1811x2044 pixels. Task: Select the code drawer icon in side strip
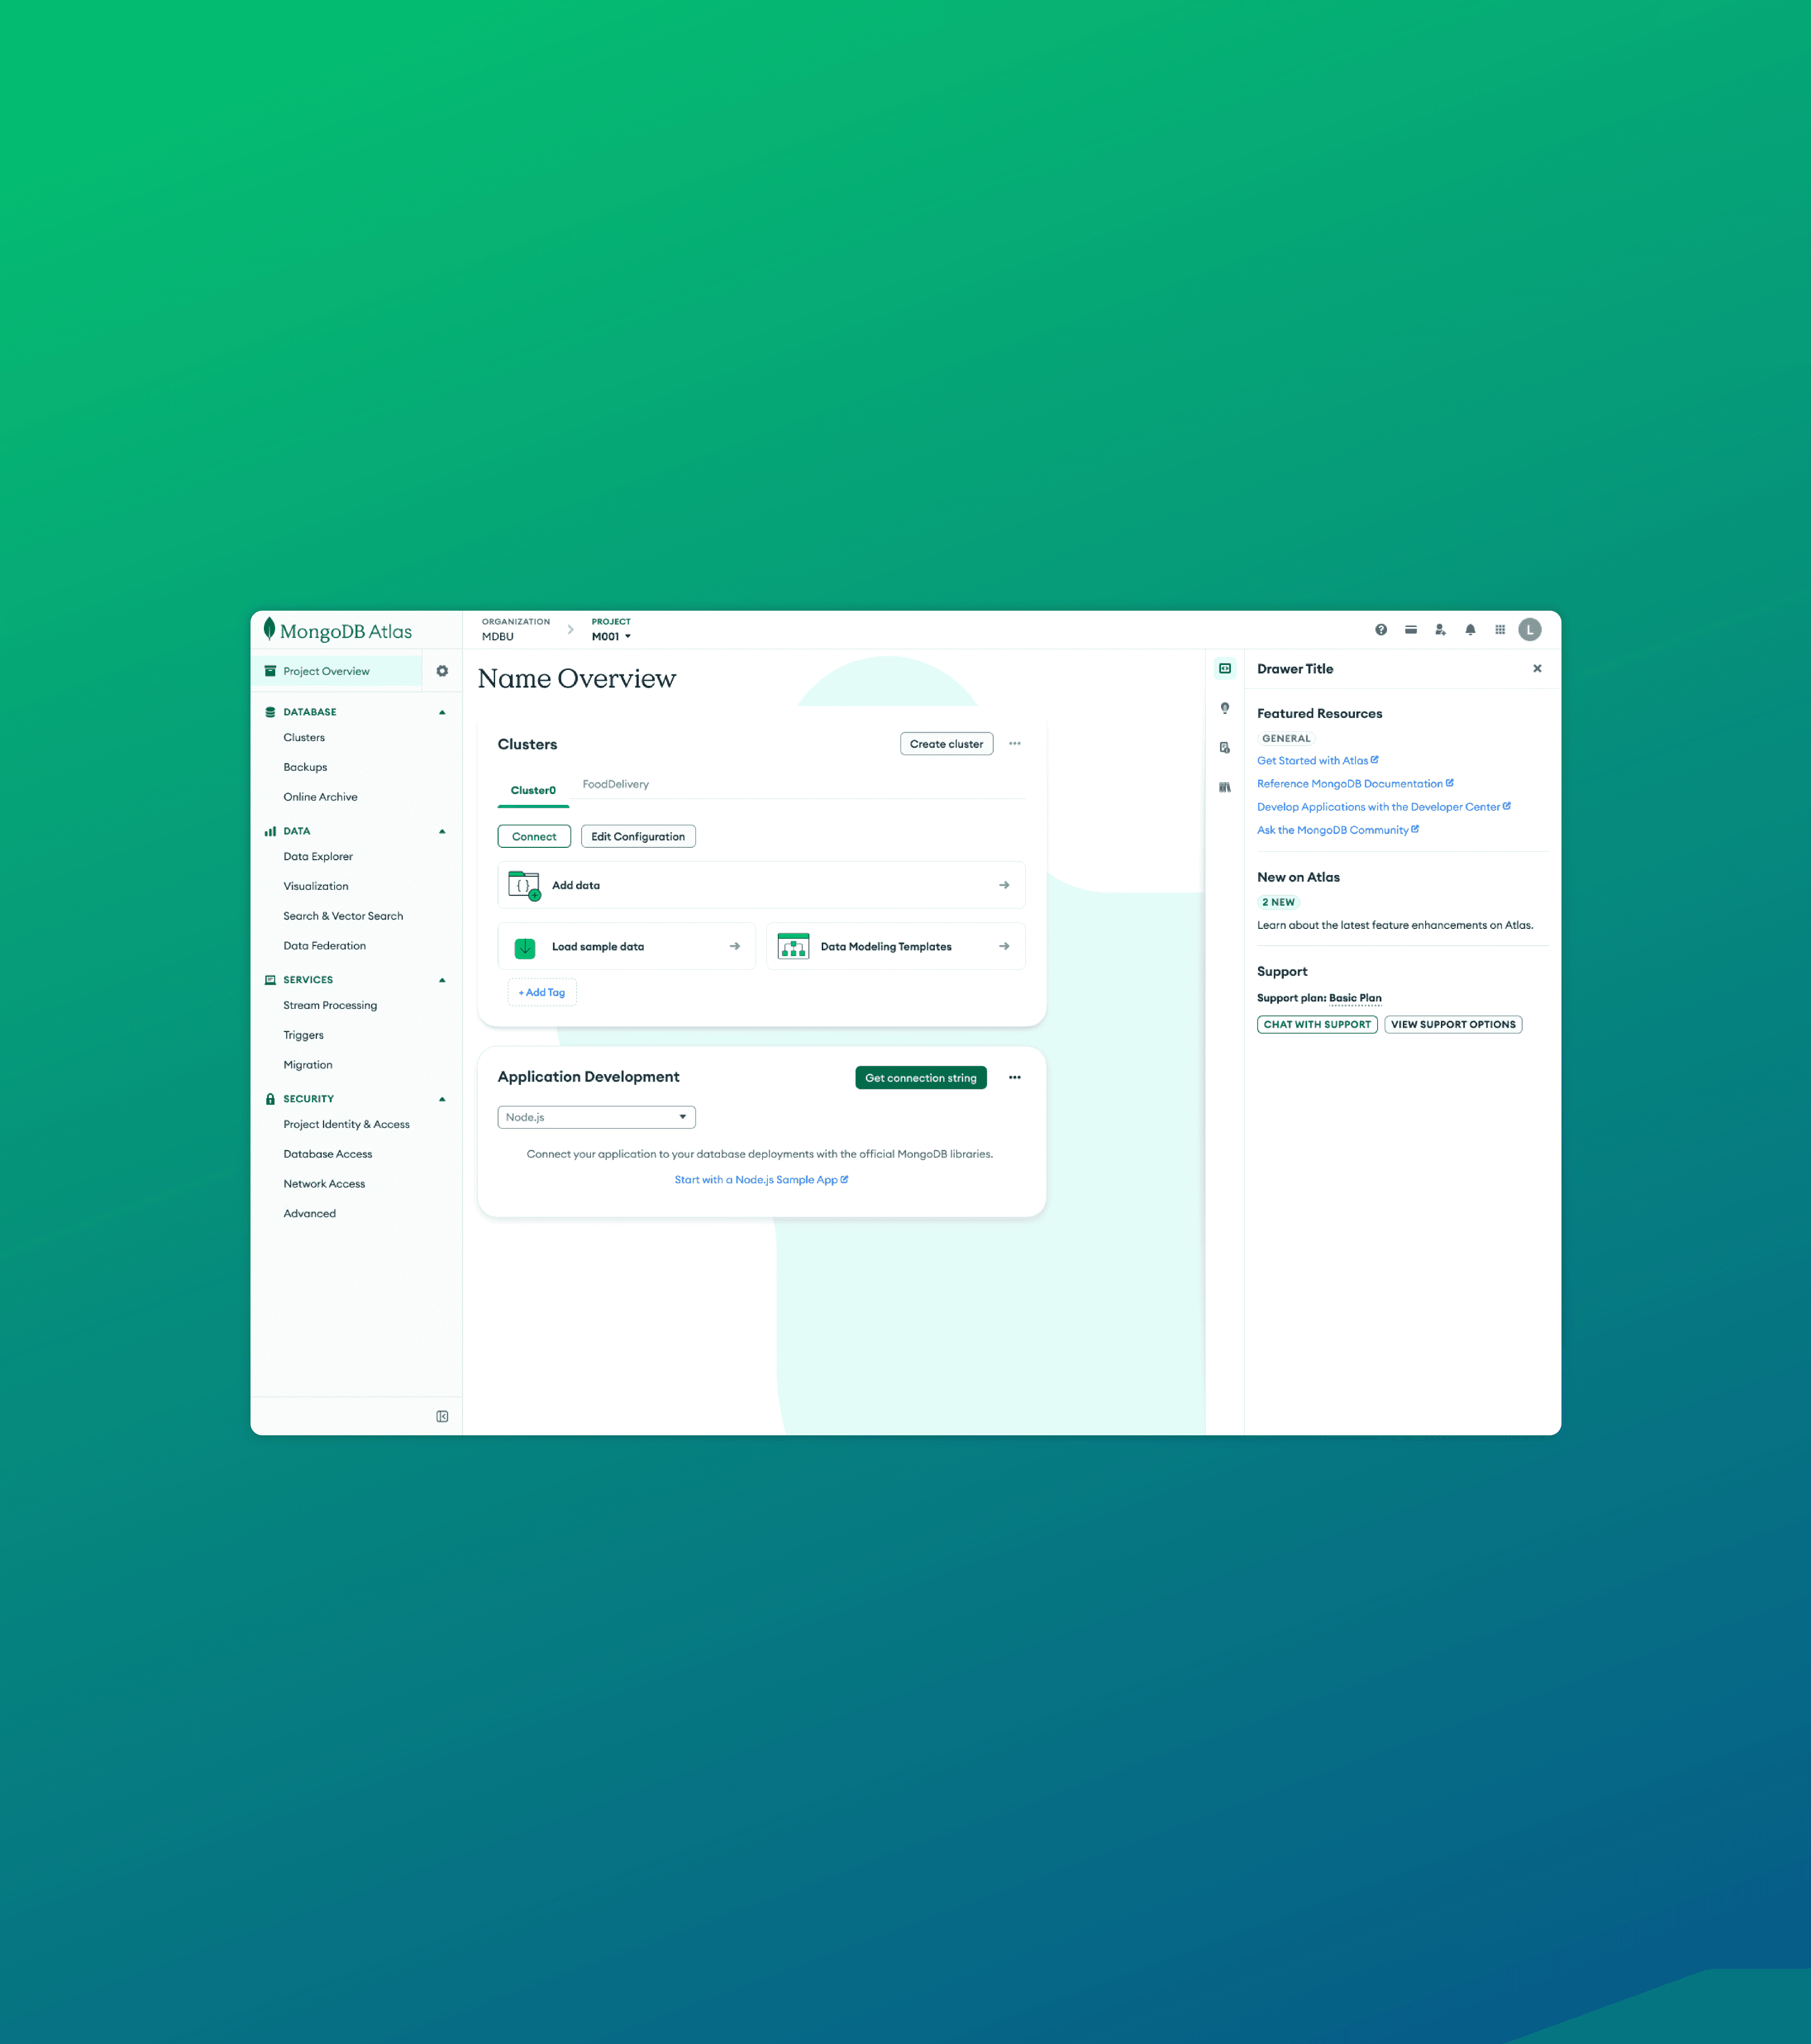pos(1225,669)
